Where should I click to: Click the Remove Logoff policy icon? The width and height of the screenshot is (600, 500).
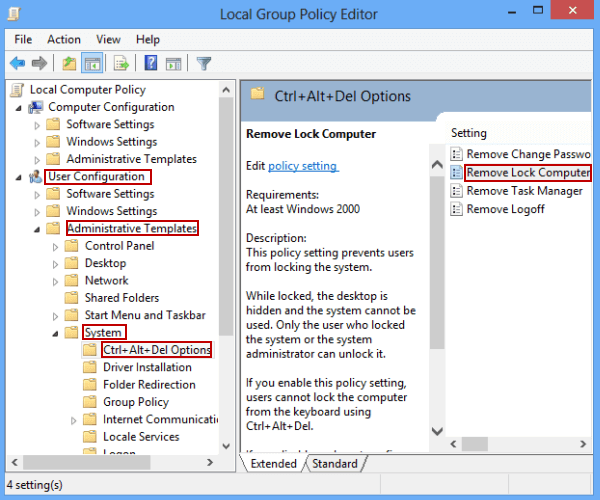456,209
